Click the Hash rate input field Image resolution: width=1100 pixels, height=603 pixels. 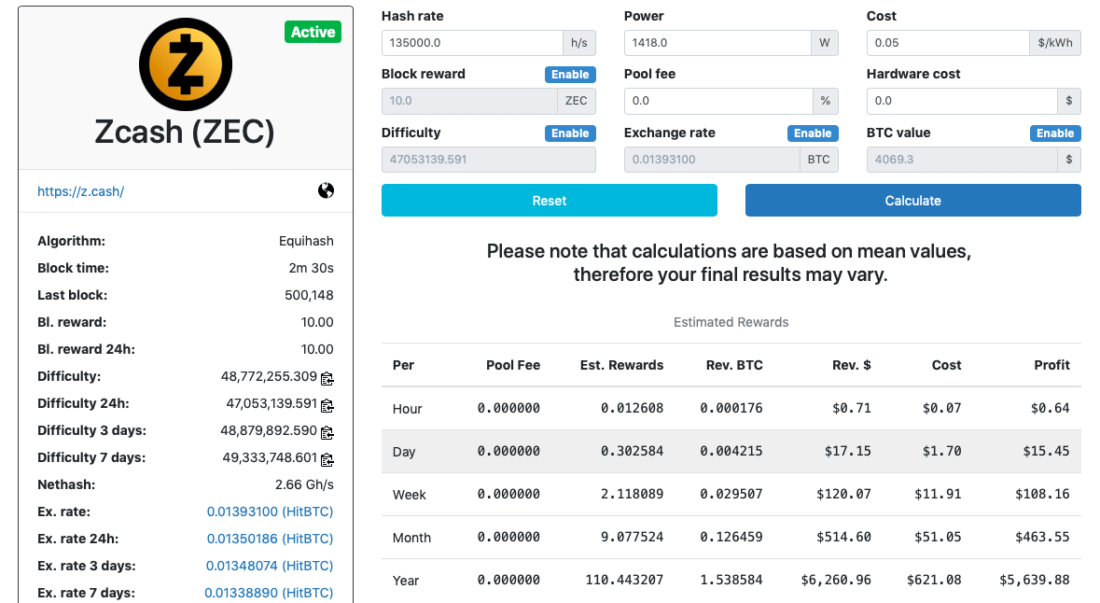coord(472,43)
